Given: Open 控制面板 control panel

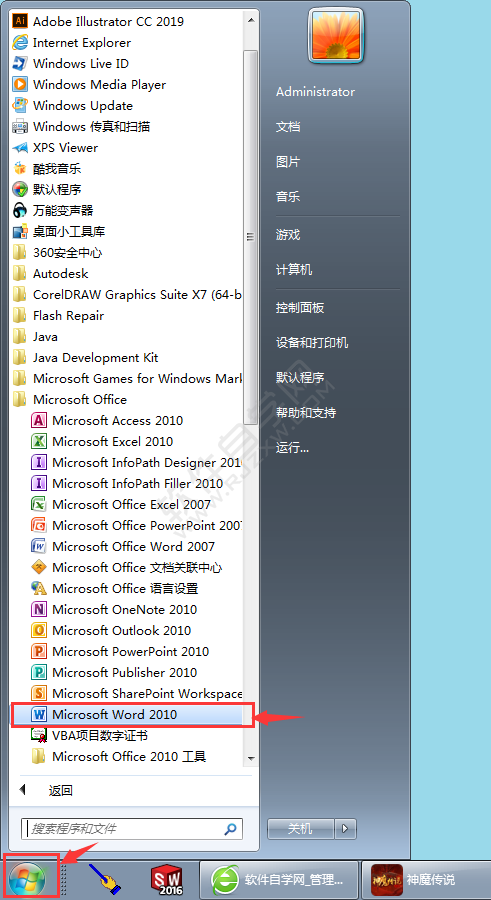Looking at the screenshot, I should pyautogui.click(x=300, y=308).
